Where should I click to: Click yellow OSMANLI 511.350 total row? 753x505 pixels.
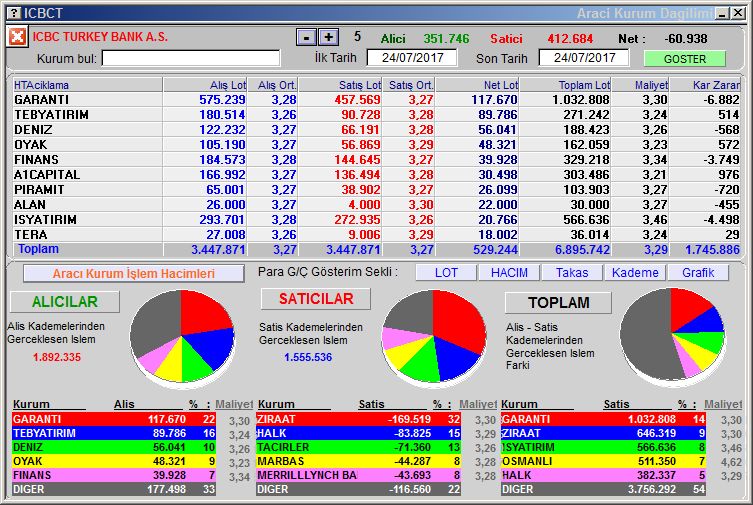tap(603, 461)
